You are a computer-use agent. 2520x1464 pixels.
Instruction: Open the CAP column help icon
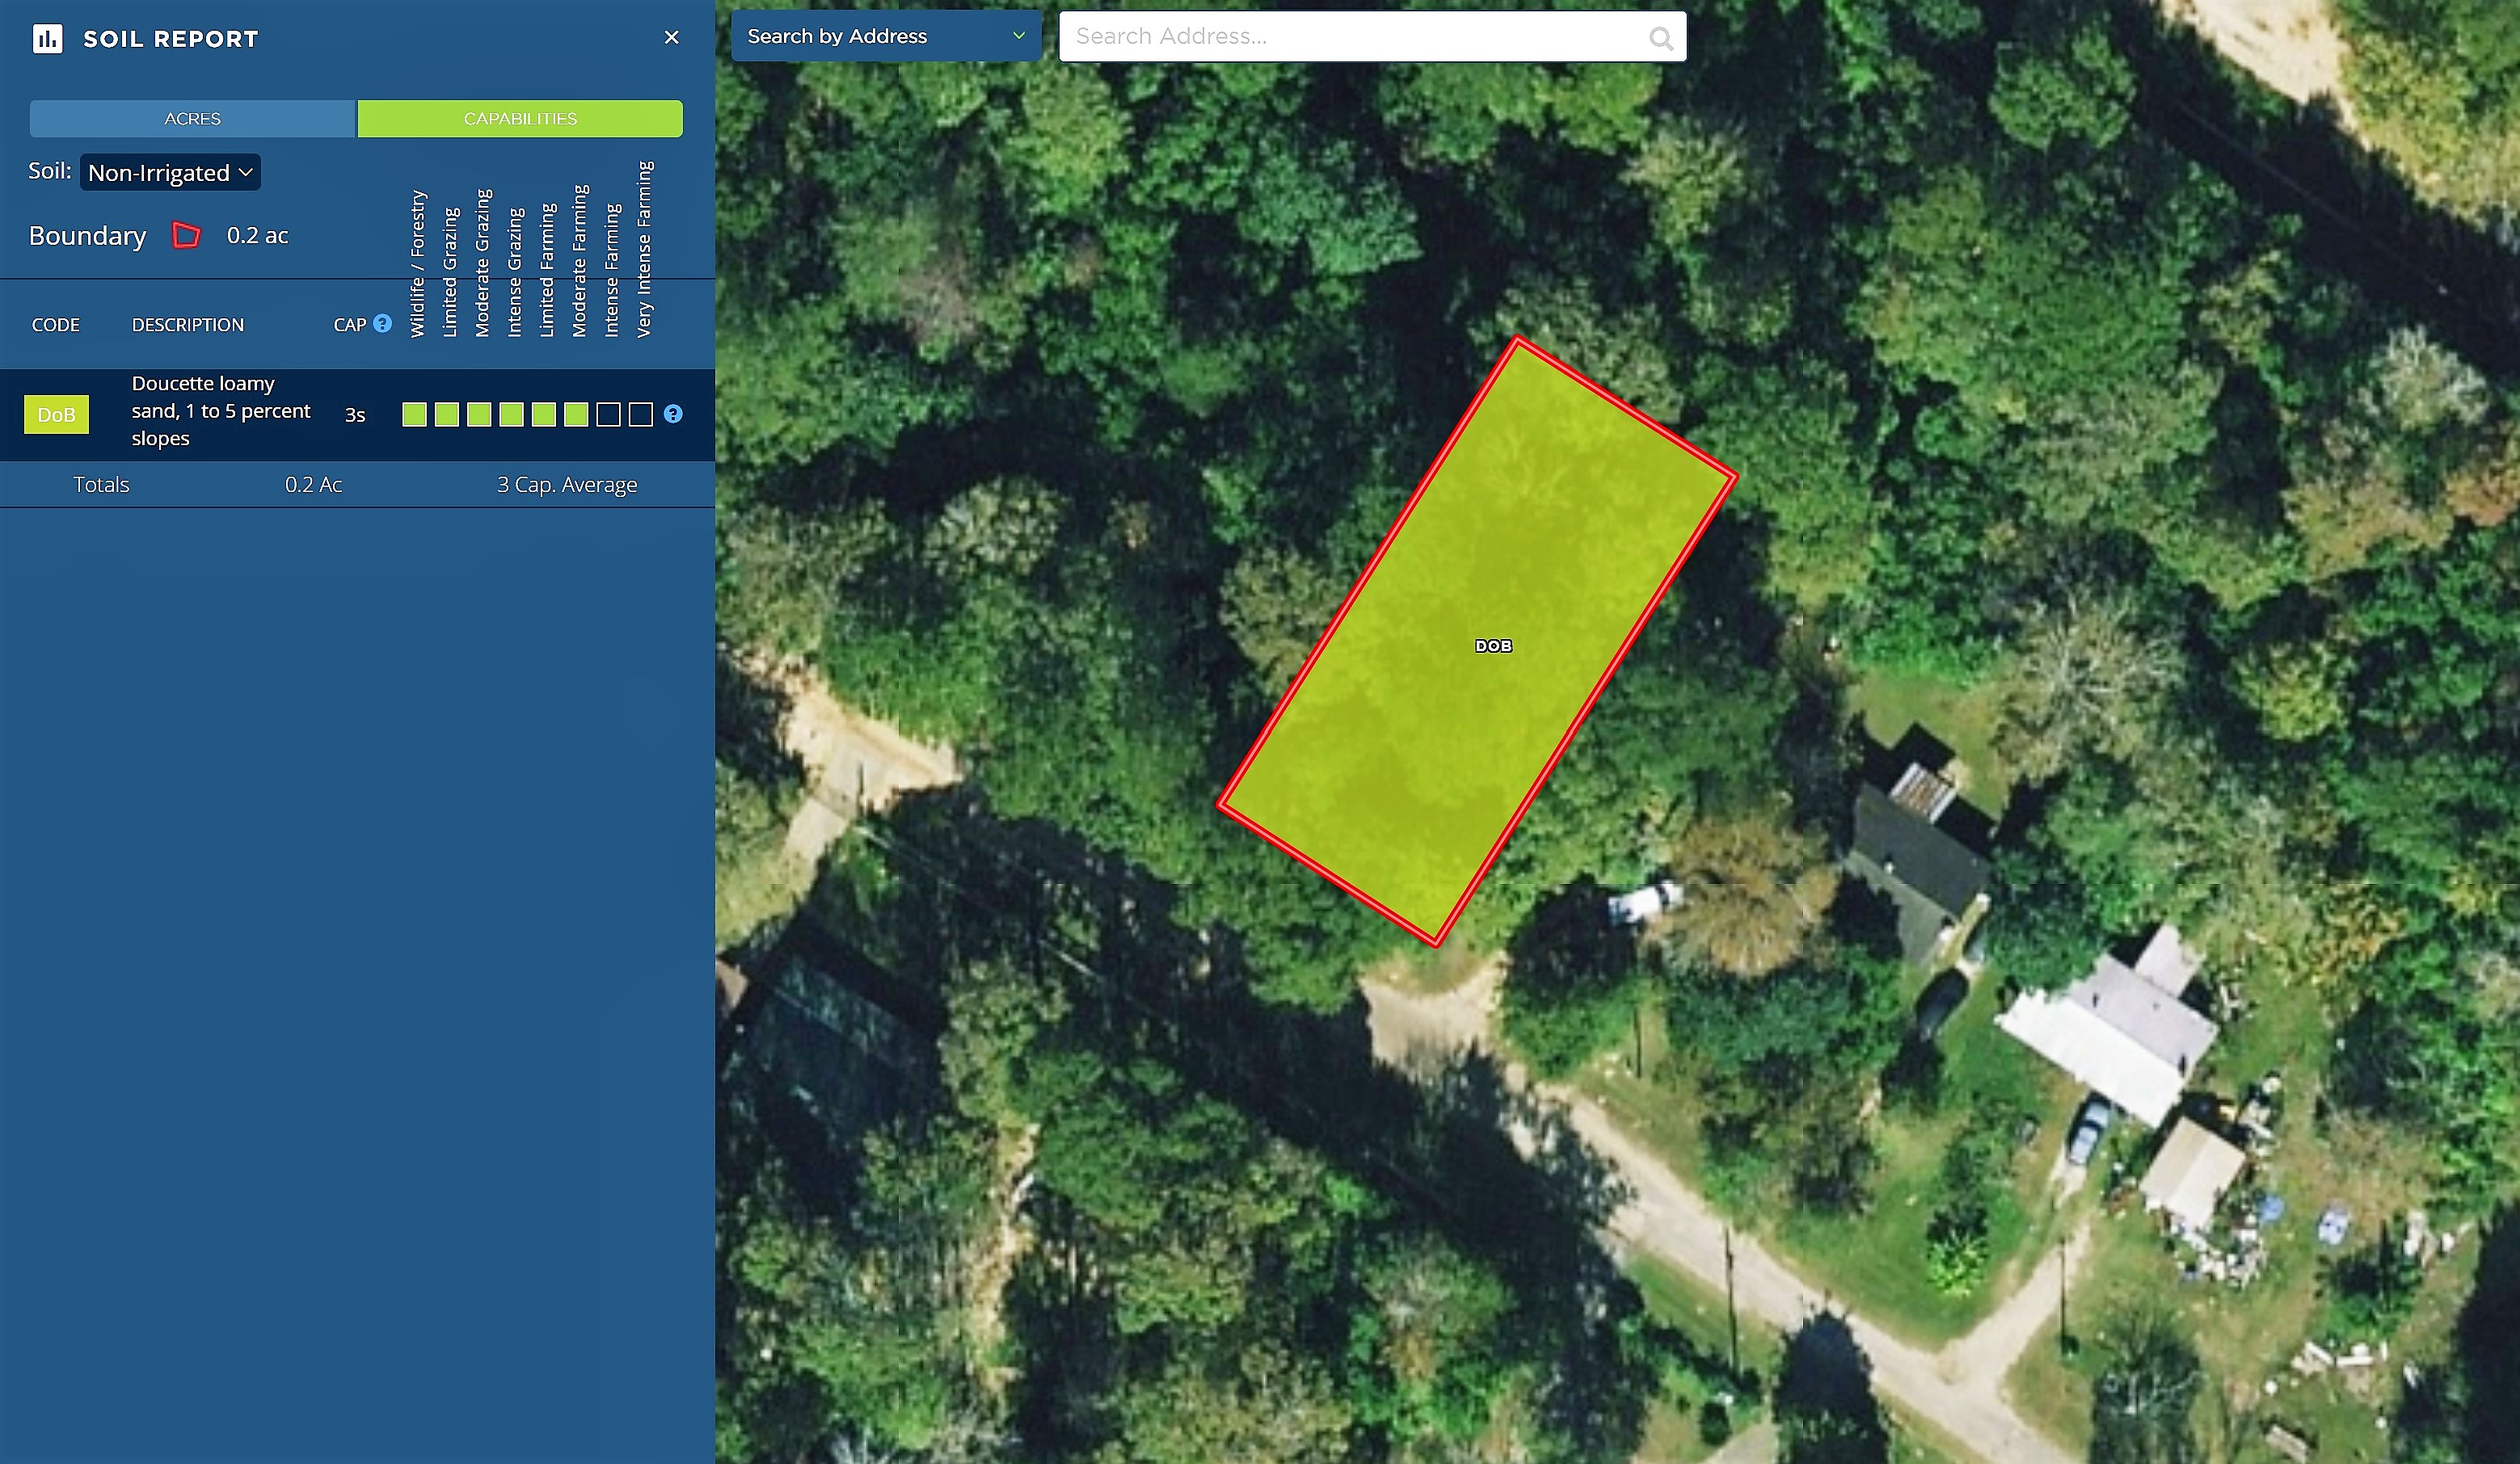[382, 324]
